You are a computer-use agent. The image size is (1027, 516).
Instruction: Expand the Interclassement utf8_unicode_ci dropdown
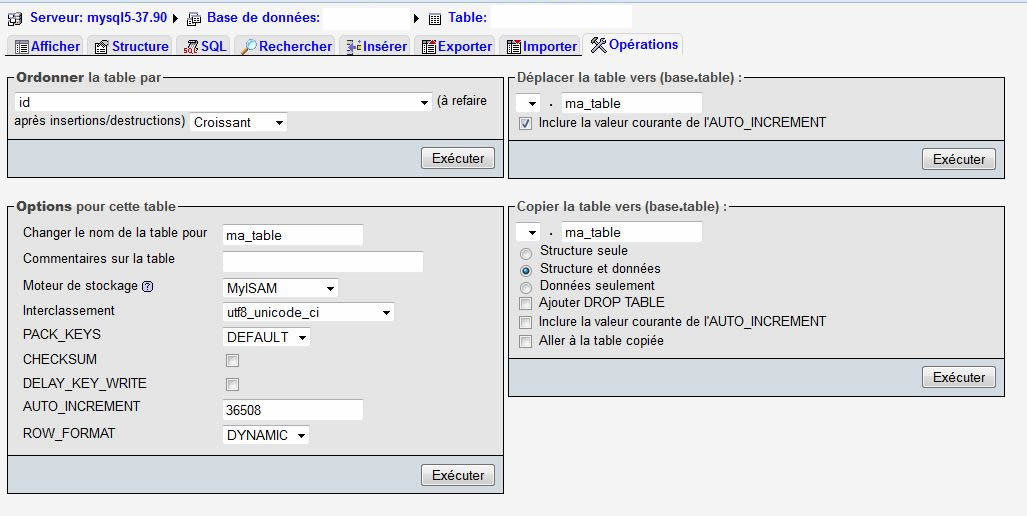click(308, 312)
